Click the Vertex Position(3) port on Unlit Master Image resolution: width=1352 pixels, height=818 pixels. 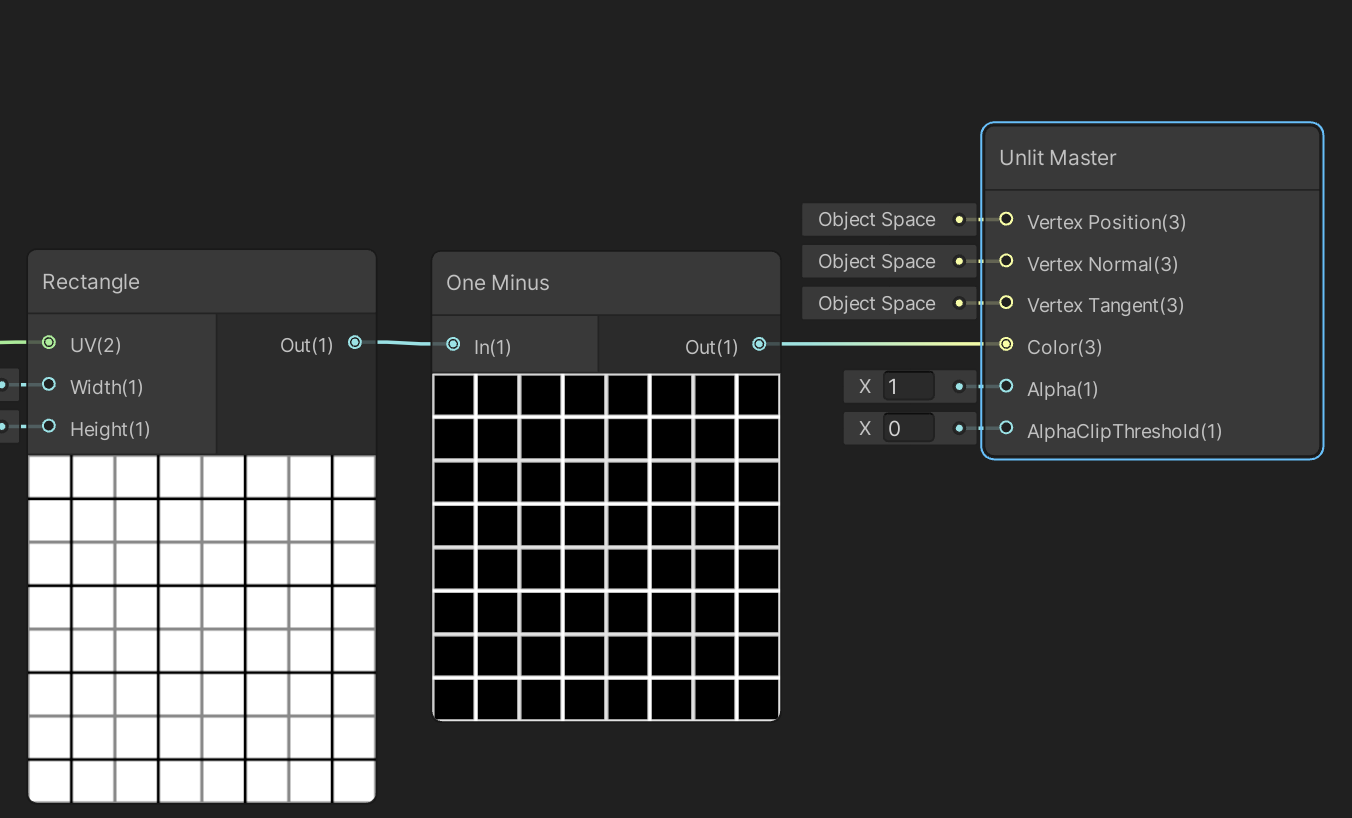(1006, 219)
